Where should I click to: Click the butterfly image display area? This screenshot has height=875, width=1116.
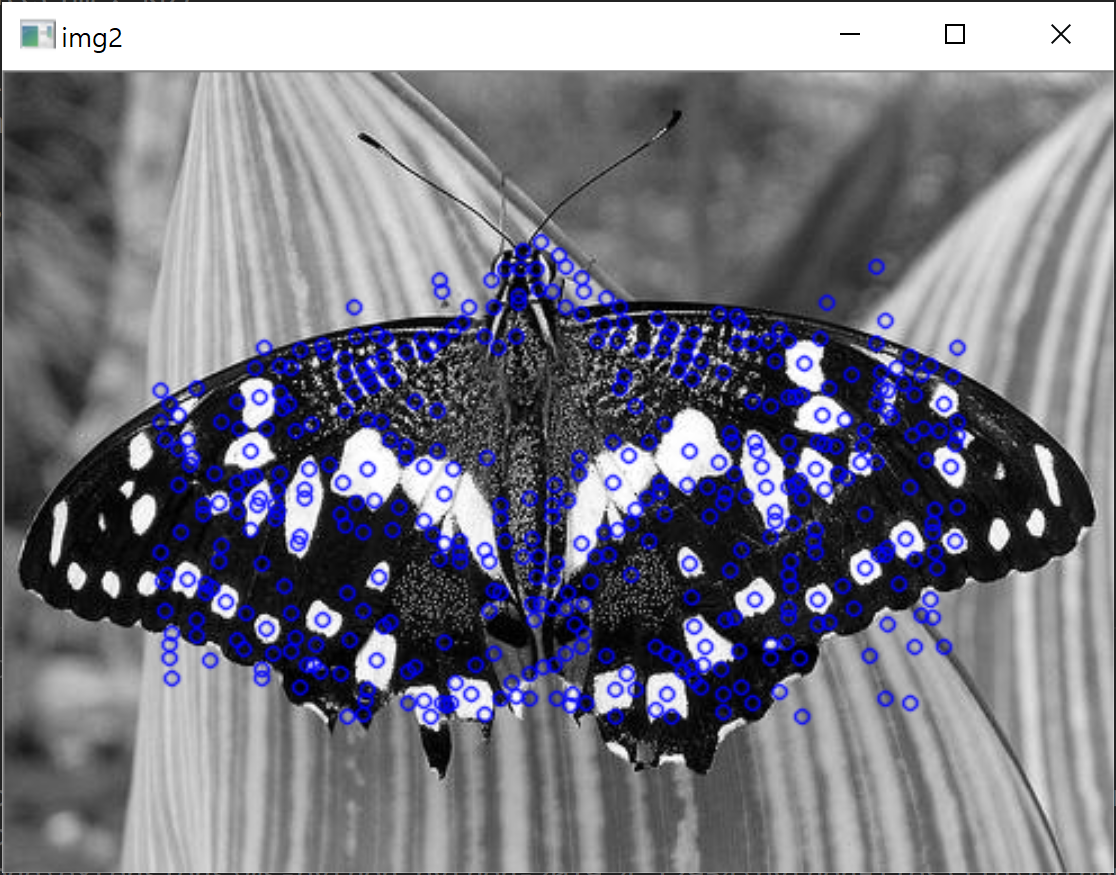[558, 471]
